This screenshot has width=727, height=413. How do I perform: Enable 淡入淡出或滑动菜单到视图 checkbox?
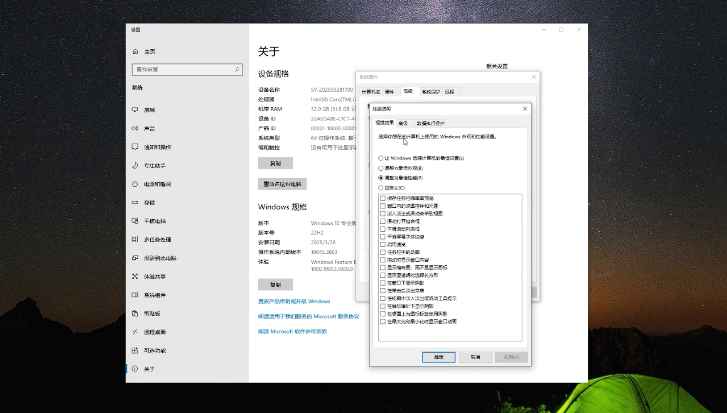click(383, 214)
